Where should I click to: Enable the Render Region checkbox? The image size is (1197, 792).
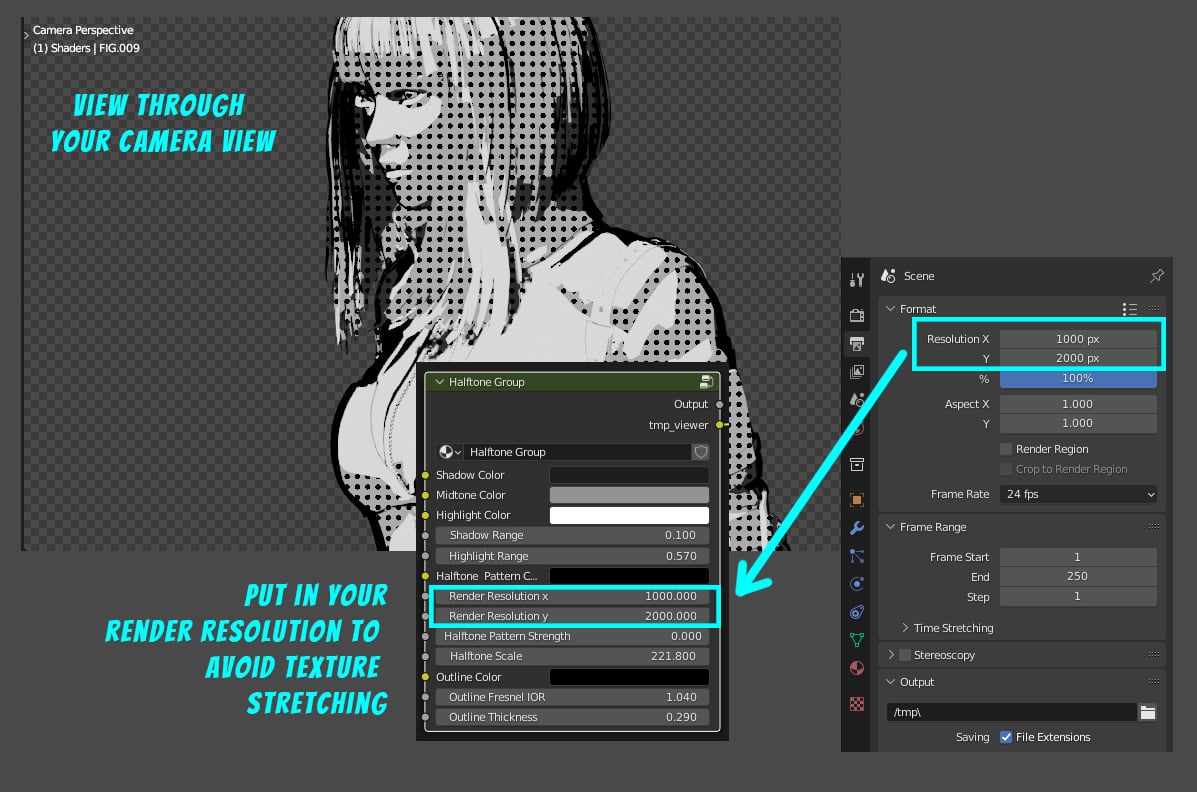coord(1009,448)
